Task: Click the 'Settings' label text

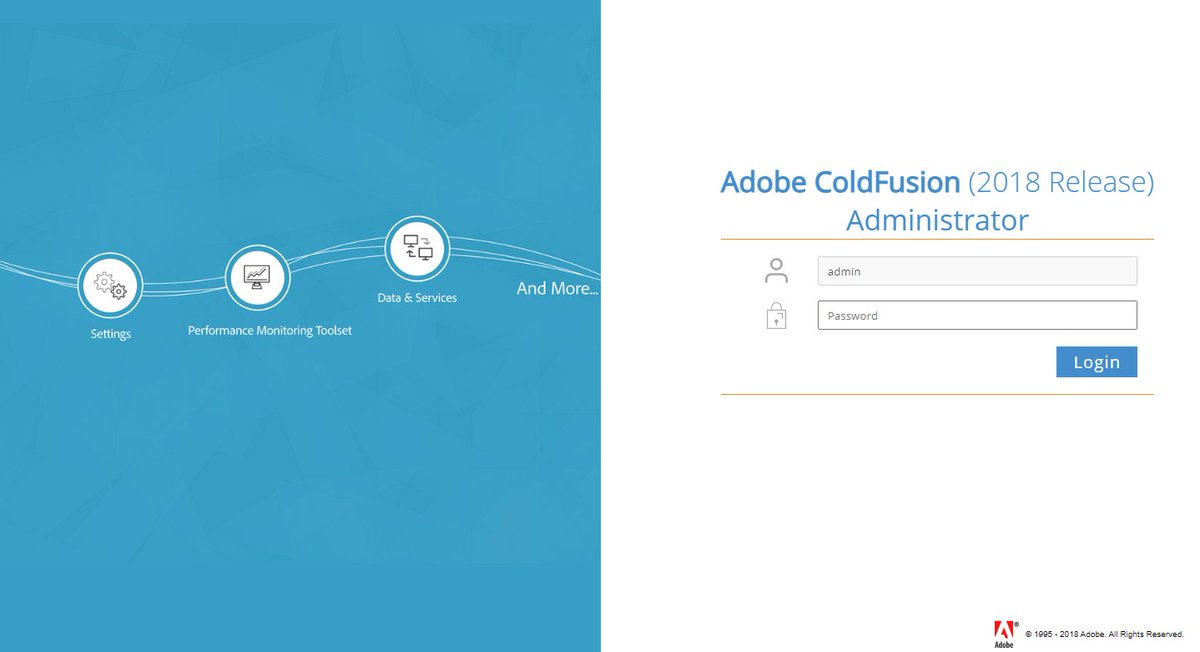Action: click(110, 334)
